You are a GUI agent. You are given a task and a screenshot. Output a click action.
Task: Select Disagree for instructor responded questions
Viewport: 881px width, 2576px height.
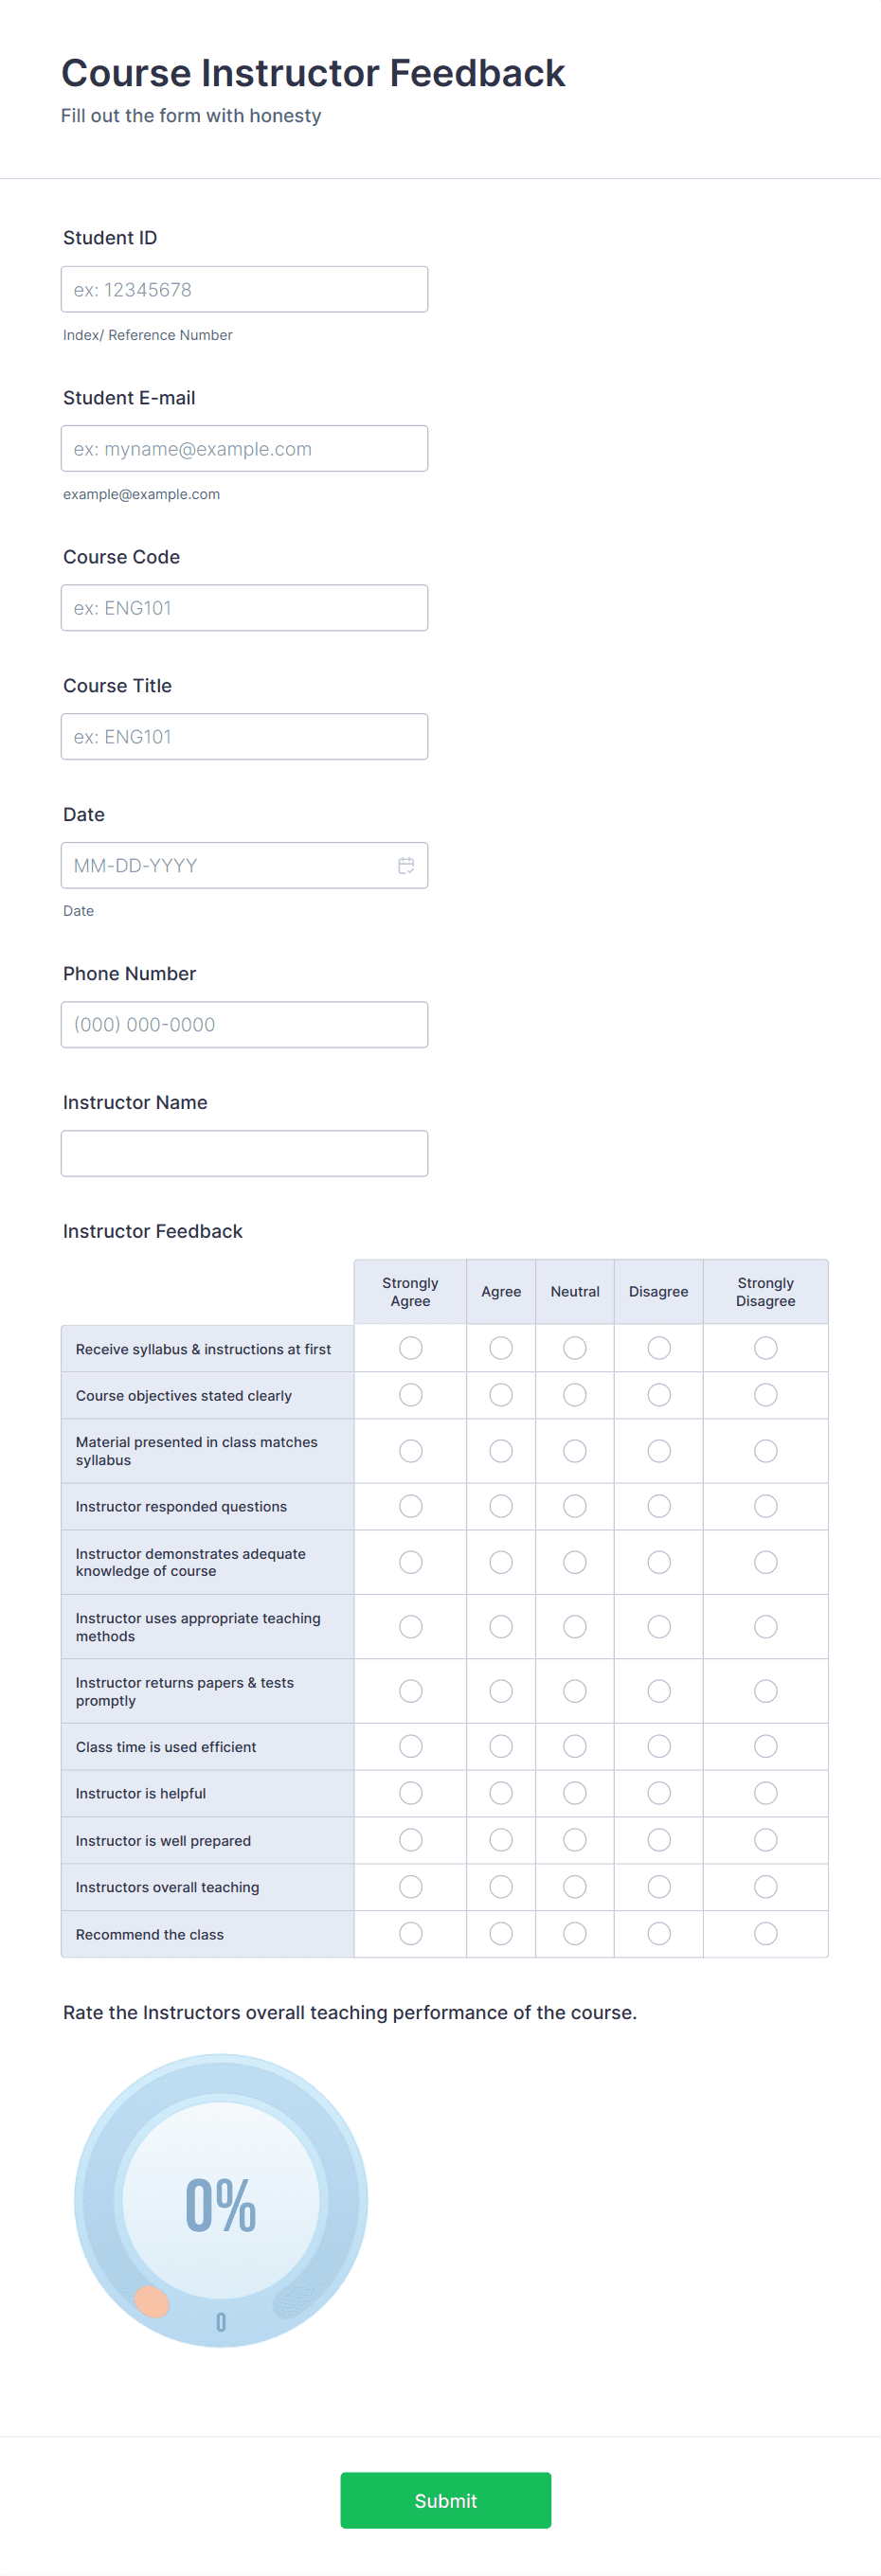tap(658, 1506)
